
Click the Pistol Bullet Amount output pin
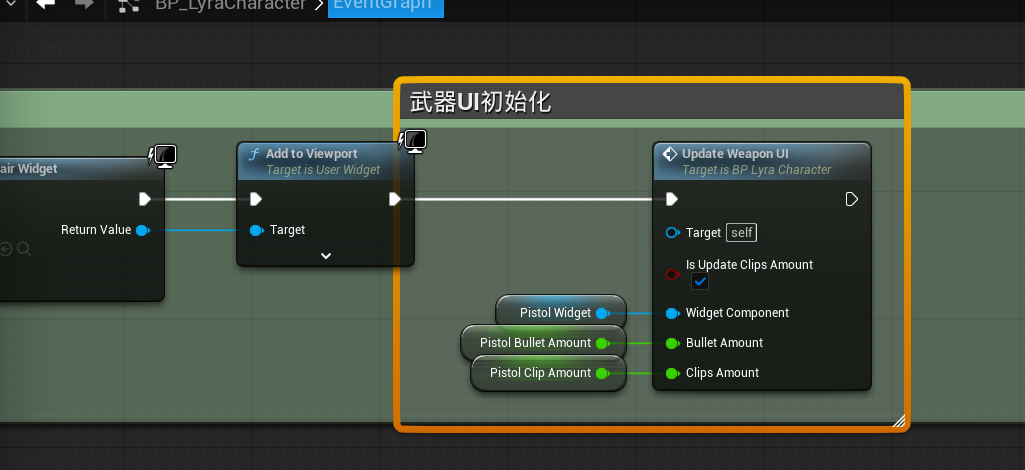pos(602,343)
